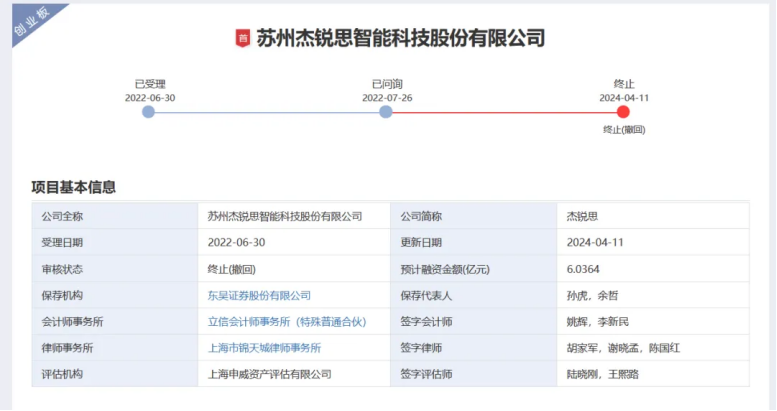Click the 姚辉, 李新民 signing accountants cell
This screenshot has width=777, height=411.
point(598,322)
